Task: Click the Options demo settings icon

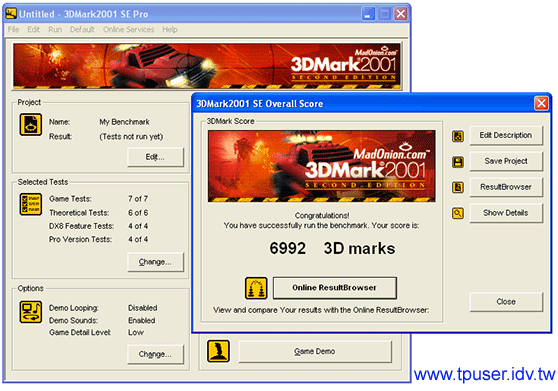Action: click(31, 312)
